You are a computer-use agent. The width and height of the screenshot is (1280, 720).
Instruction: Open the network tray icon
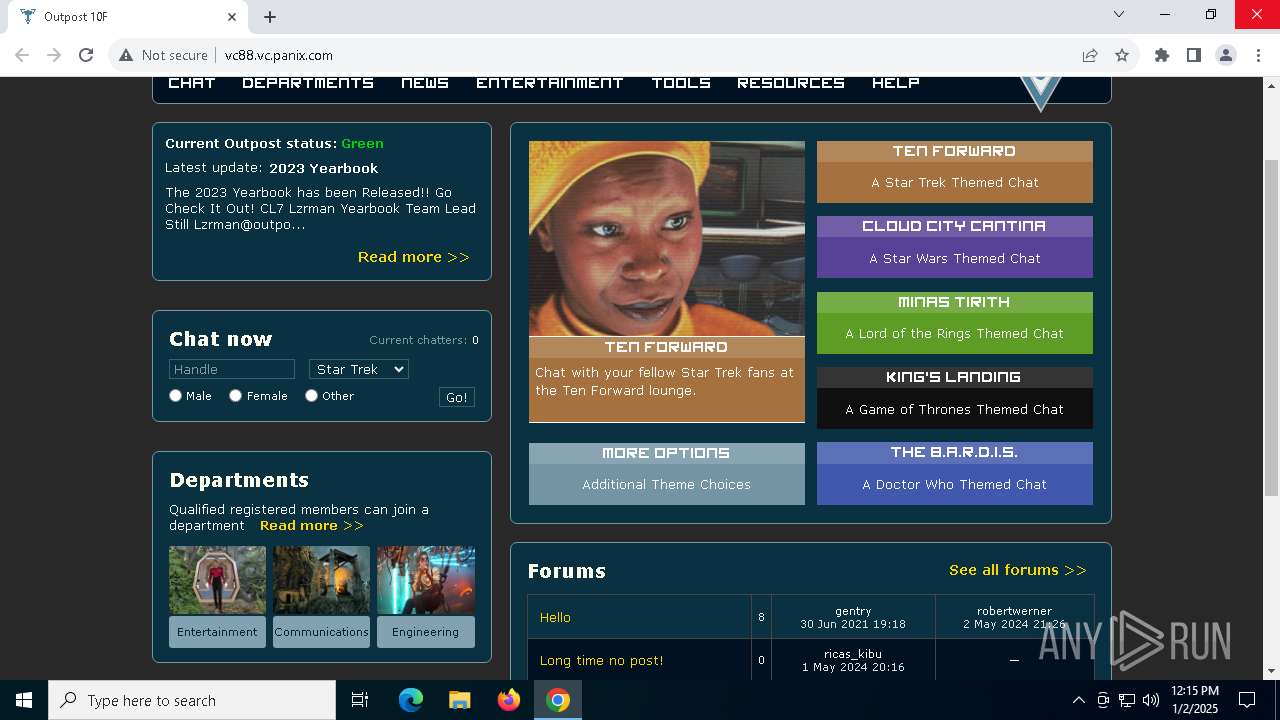[1127, 700]
